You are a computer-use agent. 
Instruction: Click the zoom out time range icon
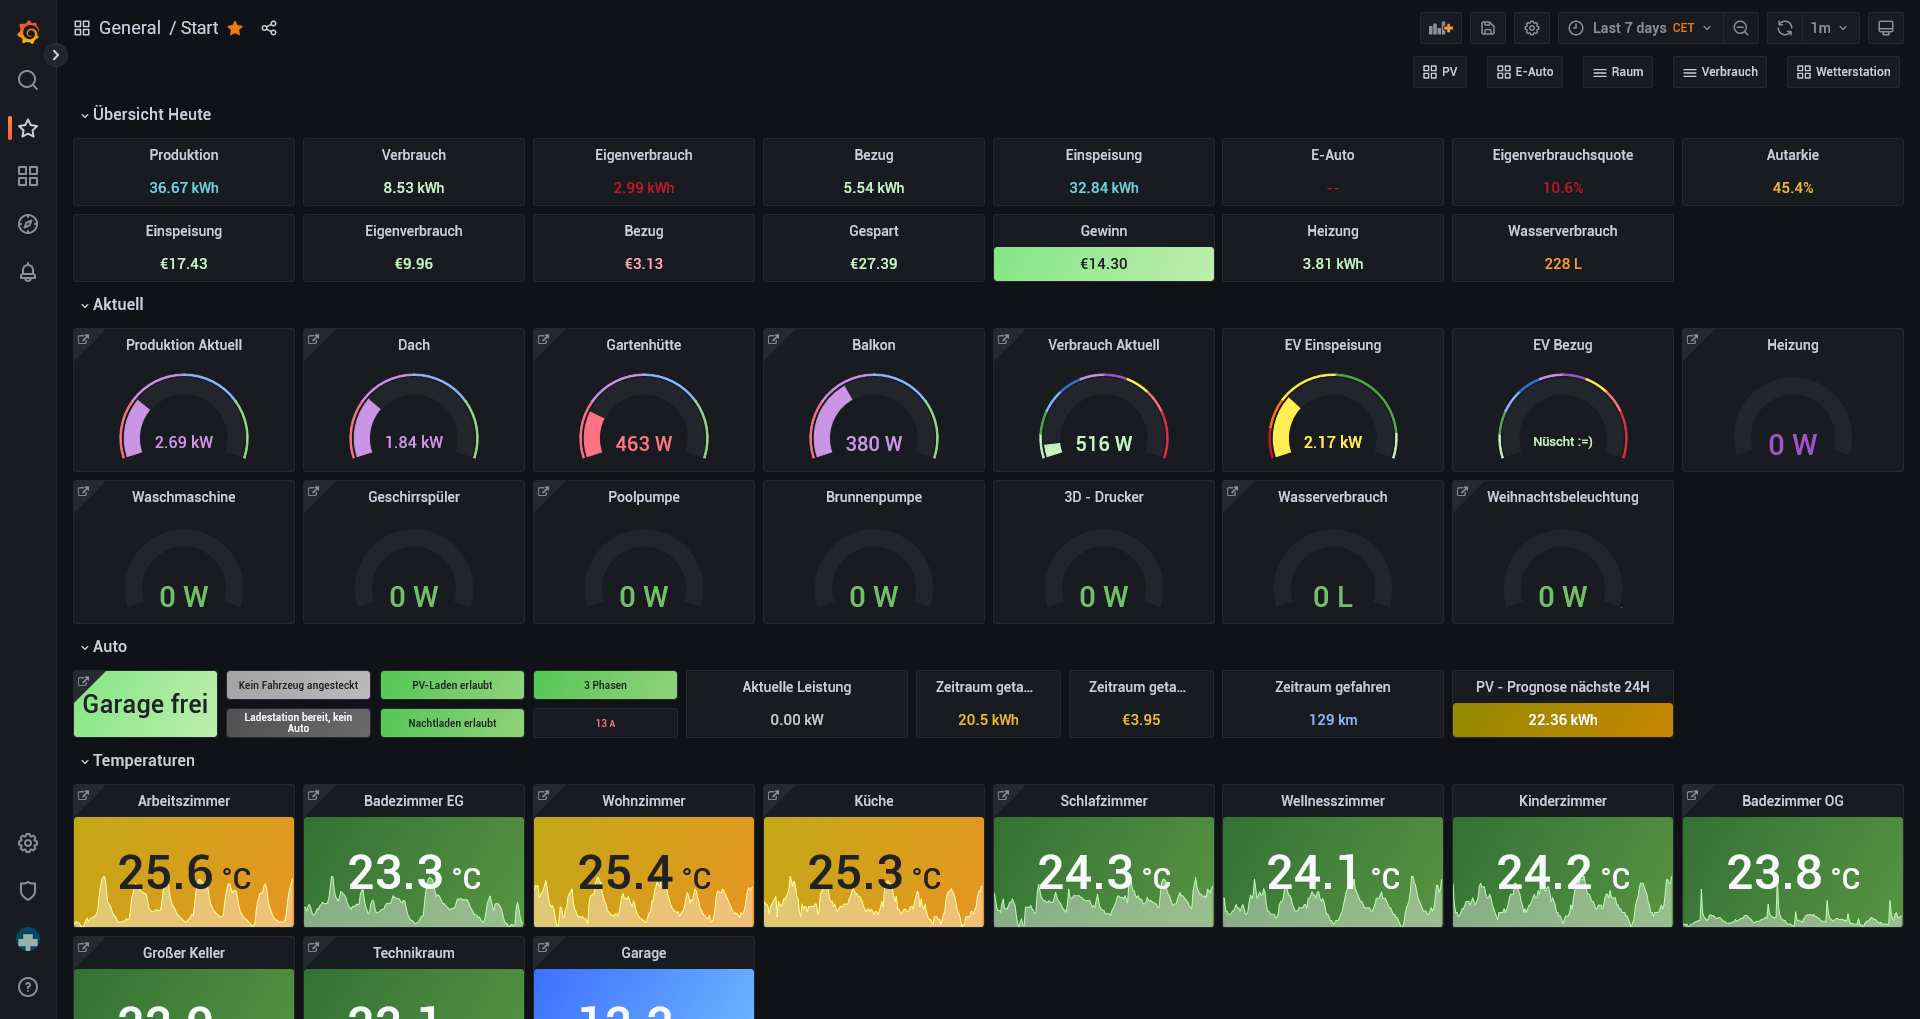tap(1741, 28)
